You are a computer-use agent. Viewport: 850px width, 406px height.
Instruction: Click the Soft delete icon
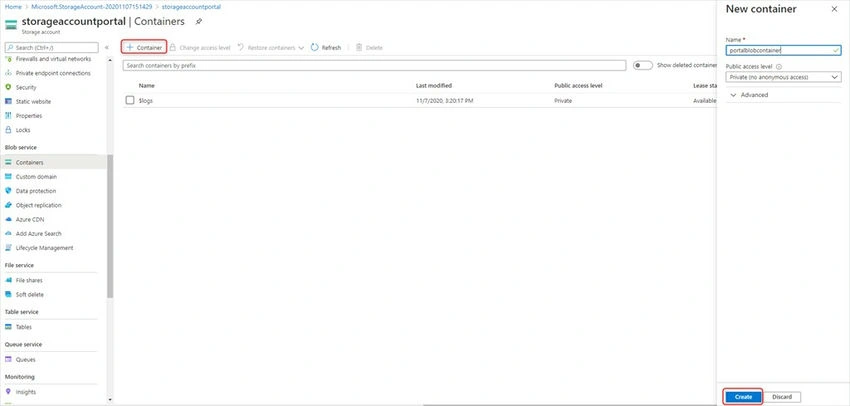click(8, 294)
